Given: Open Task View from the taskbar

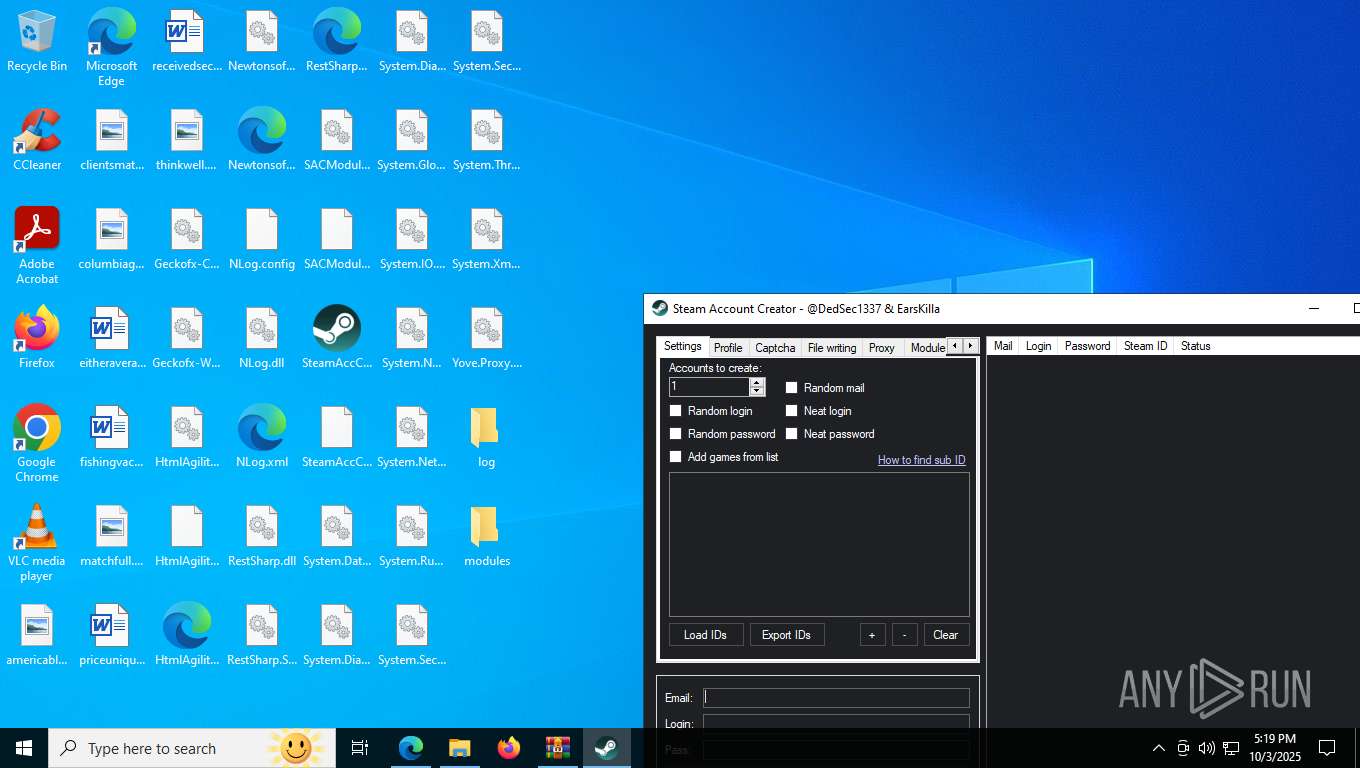Looking at the screenshot, I should point(360,748).
